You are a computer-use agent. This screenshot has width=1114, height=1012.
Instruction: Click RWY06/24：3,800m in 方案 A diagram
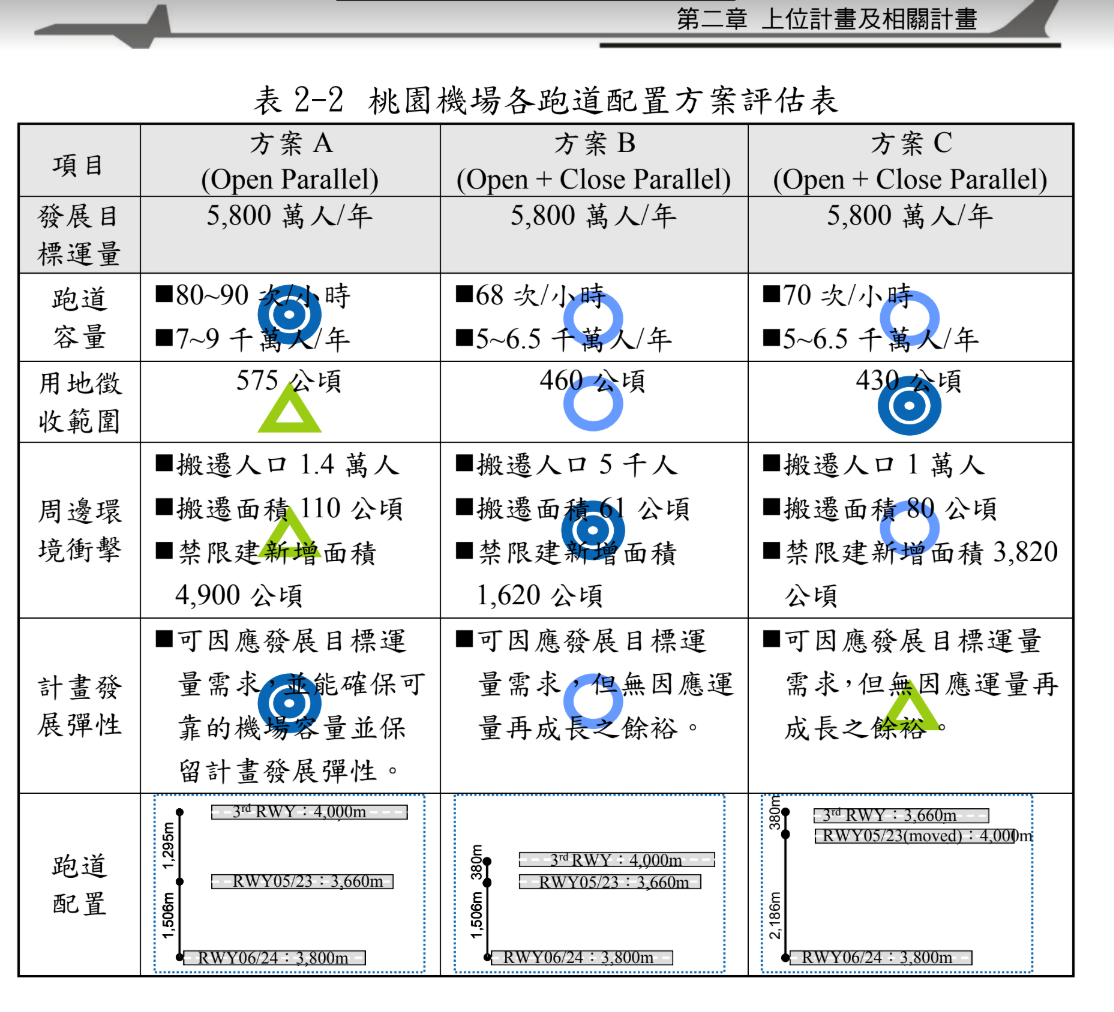tap(274, 958)
